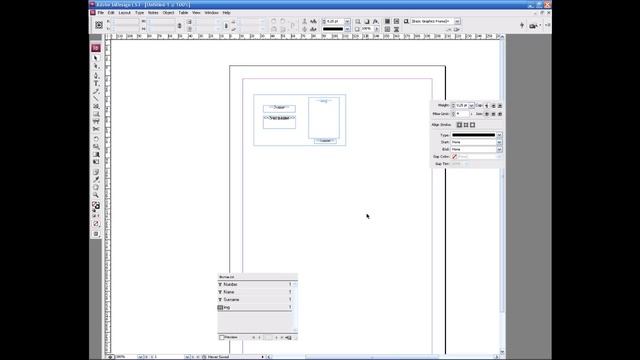The width and height of the screenshot is (640, 360).
Task: Click the Img placeholder image frame on page
Action: click(324, 118)
